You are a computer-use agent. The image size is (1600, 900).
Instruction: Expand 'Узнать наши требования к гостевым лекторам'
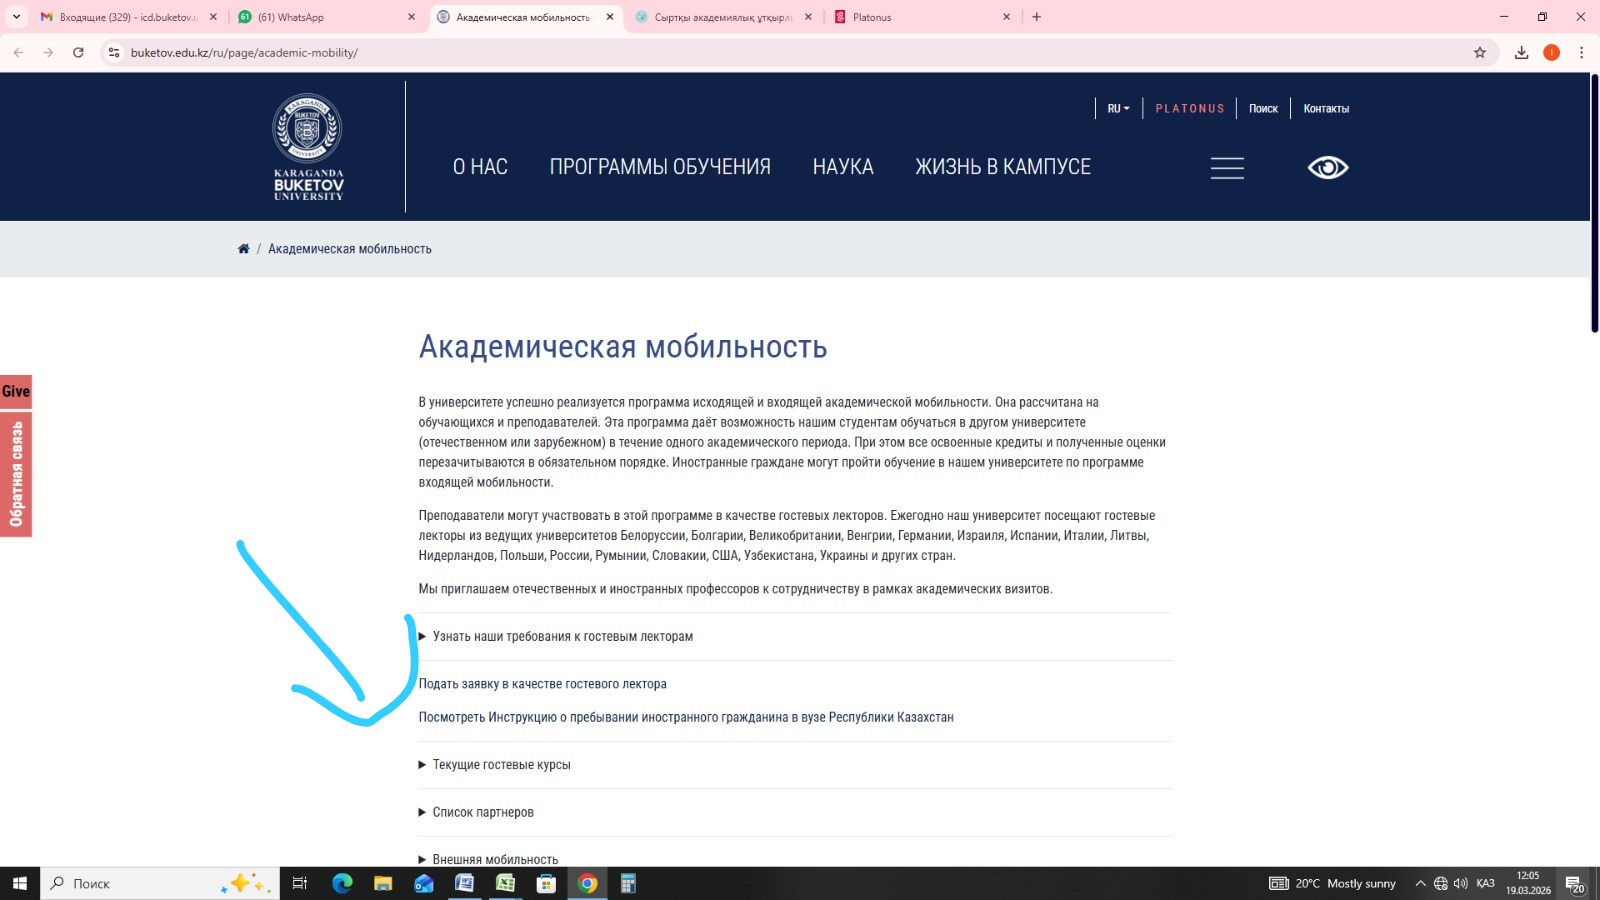pos(562,637)
